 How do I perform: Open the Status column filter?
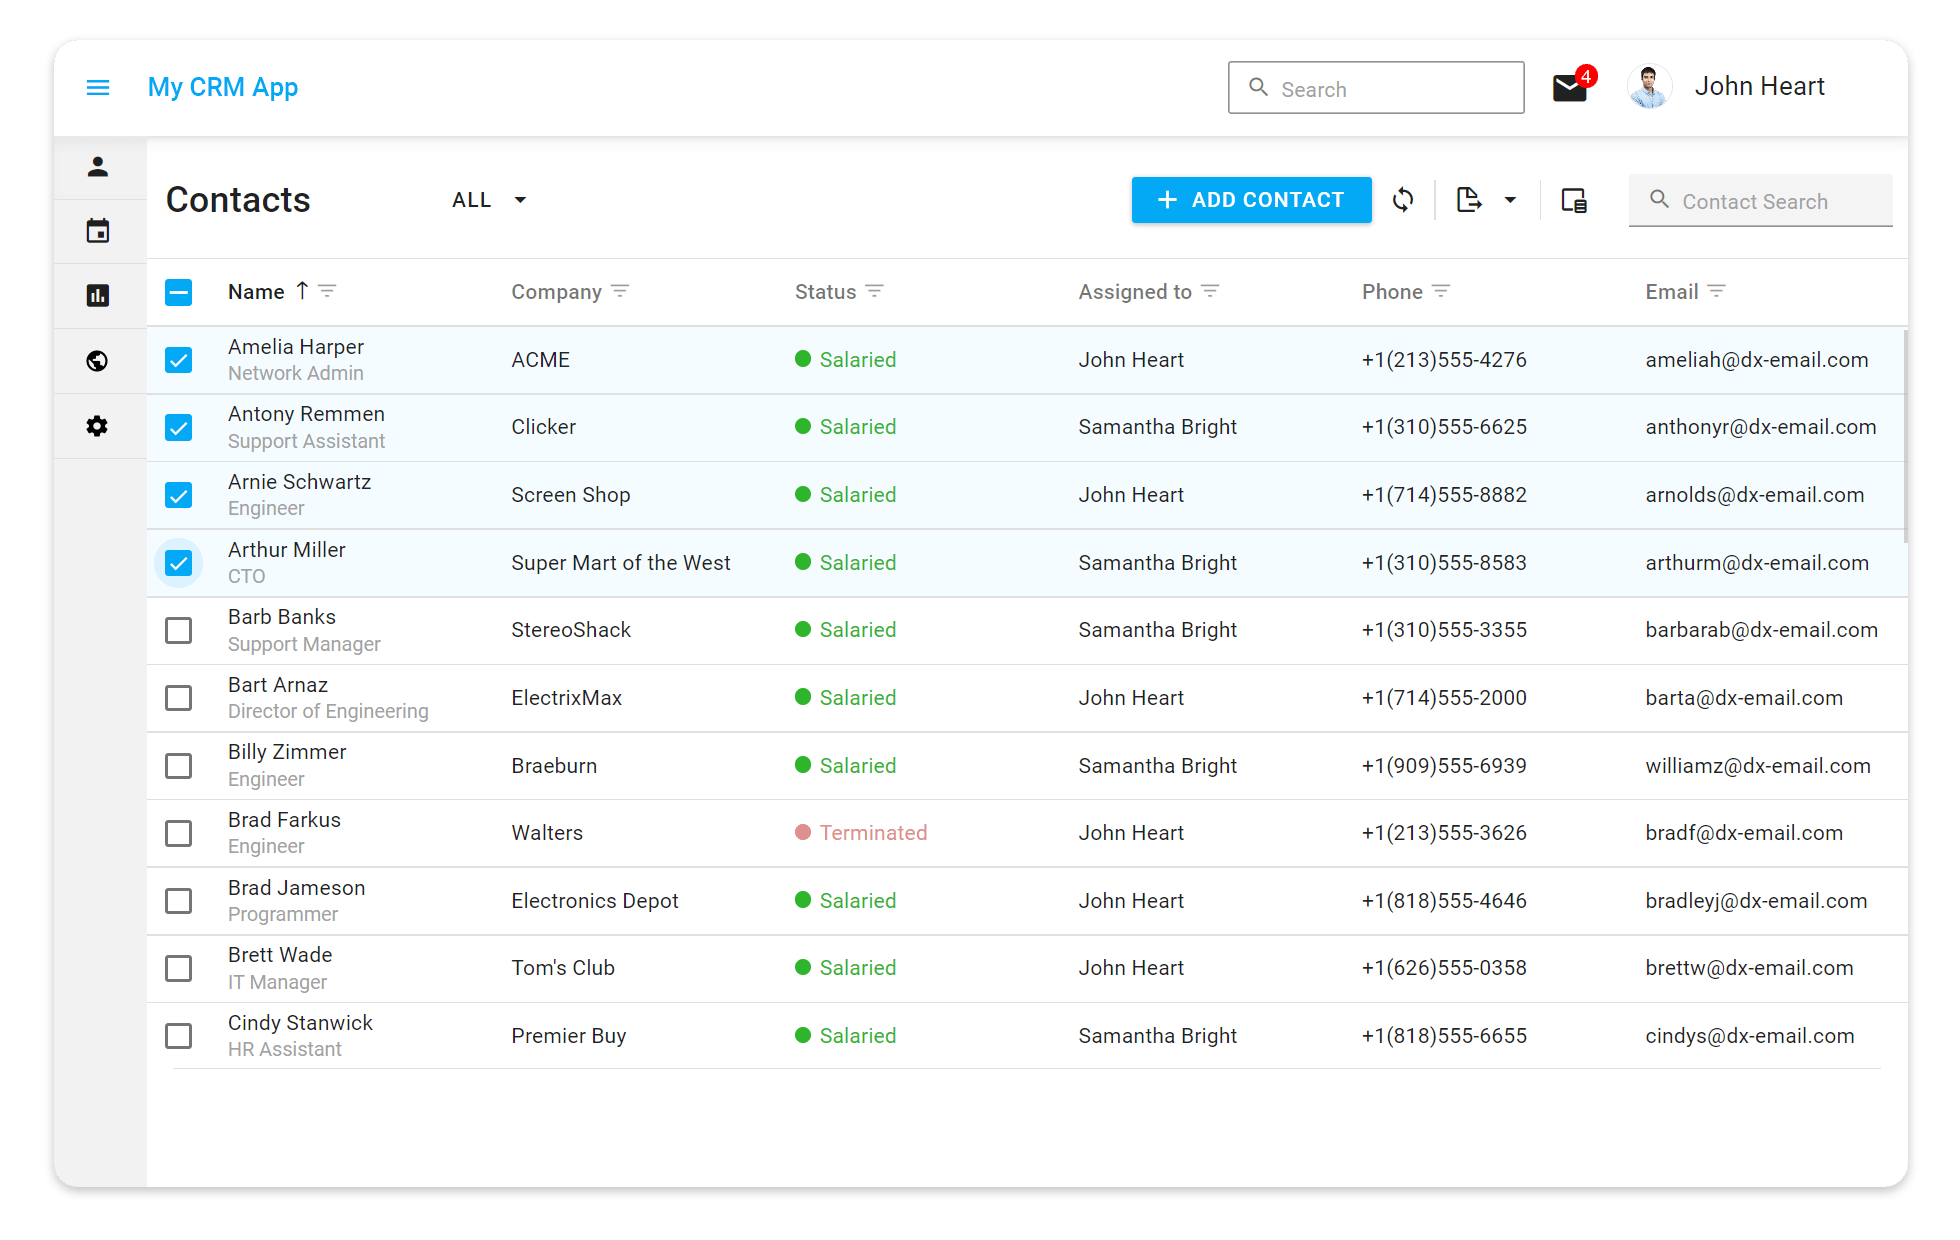click(875, 291)
